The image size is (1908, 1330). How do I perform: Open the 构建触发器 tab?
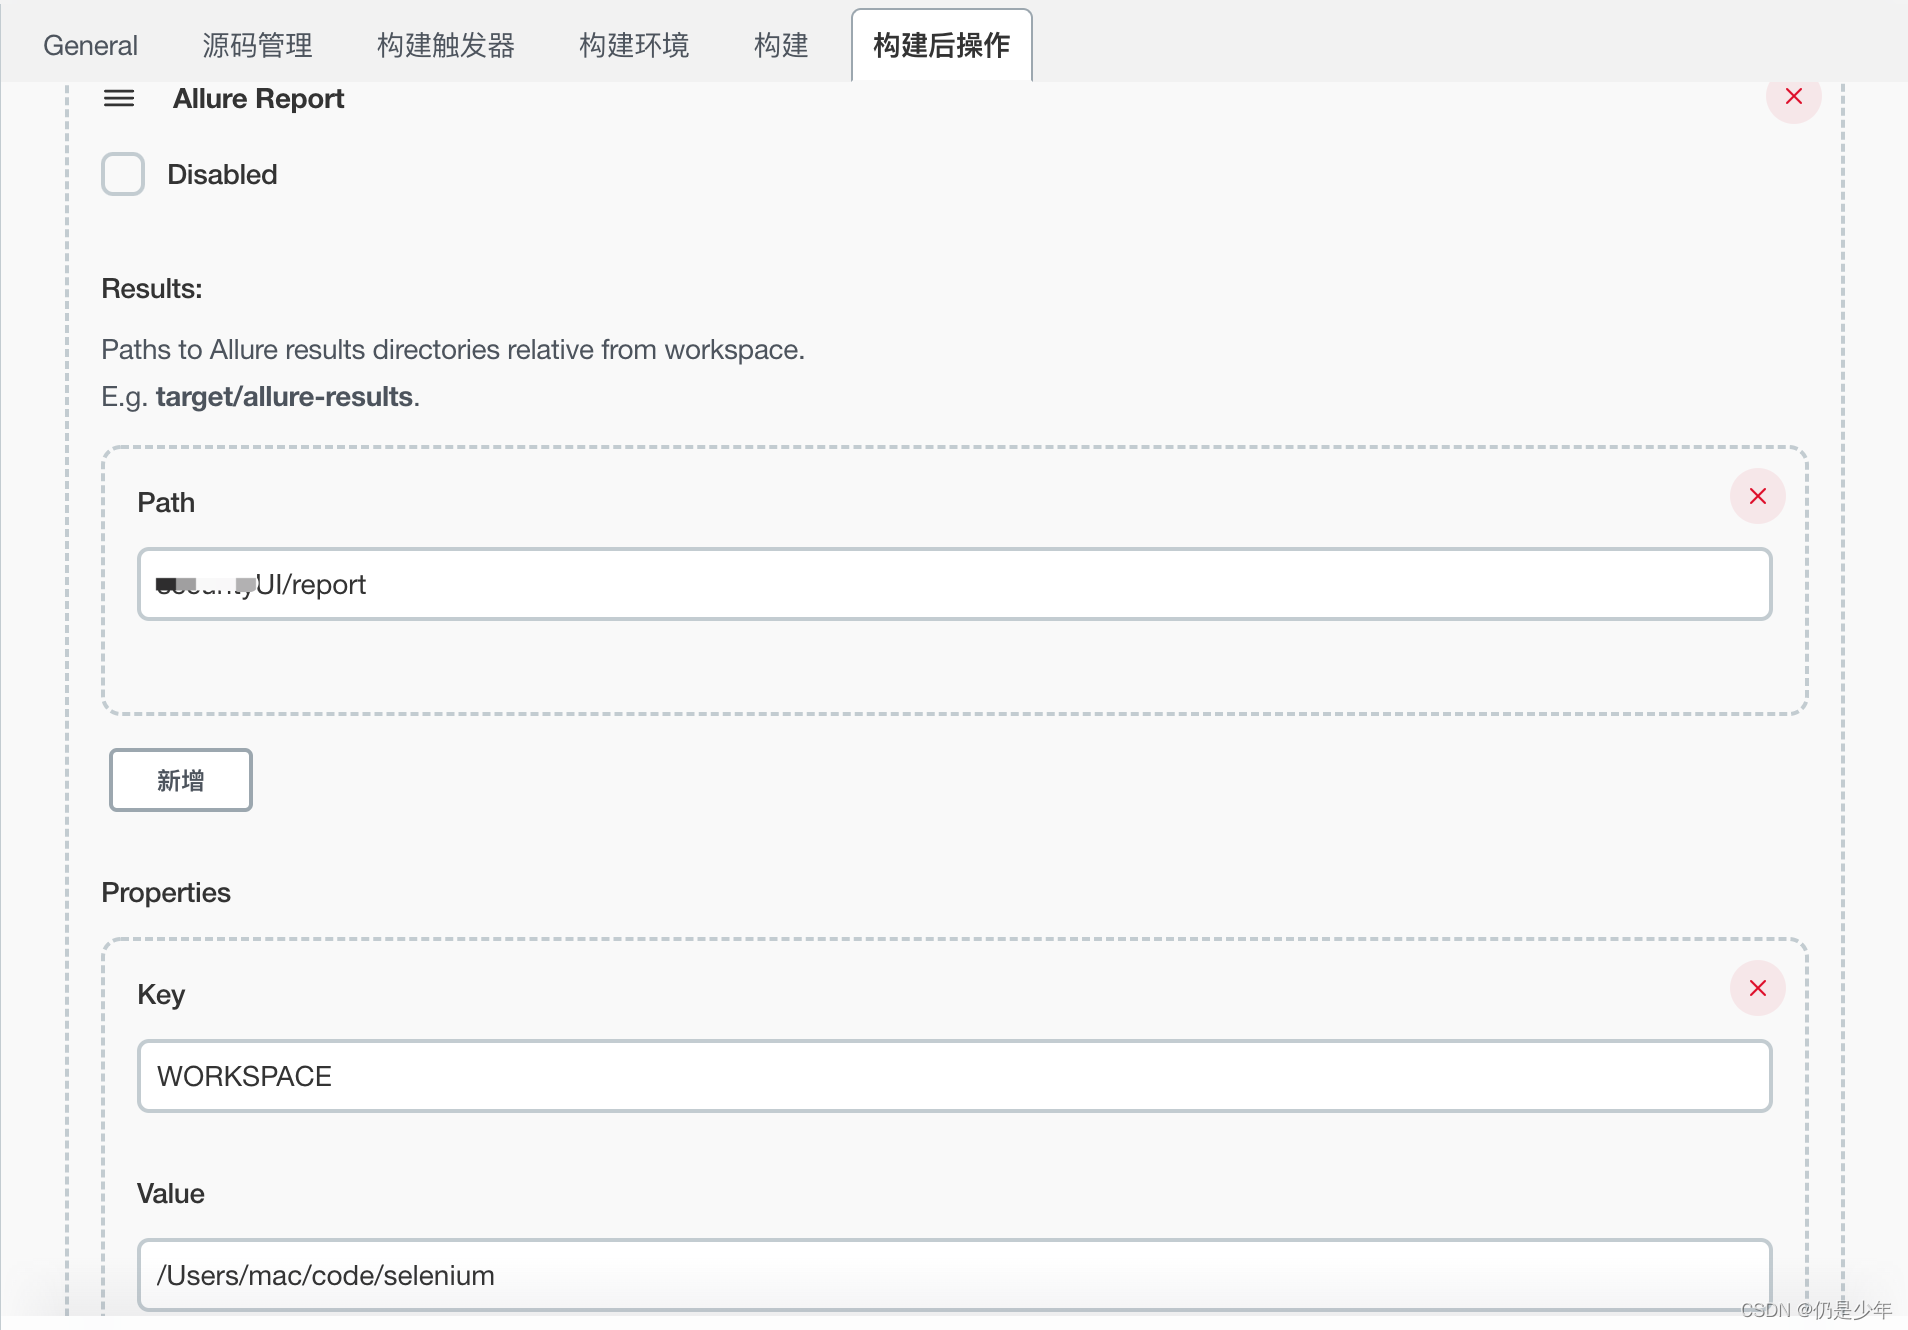[x=445, y=46]
